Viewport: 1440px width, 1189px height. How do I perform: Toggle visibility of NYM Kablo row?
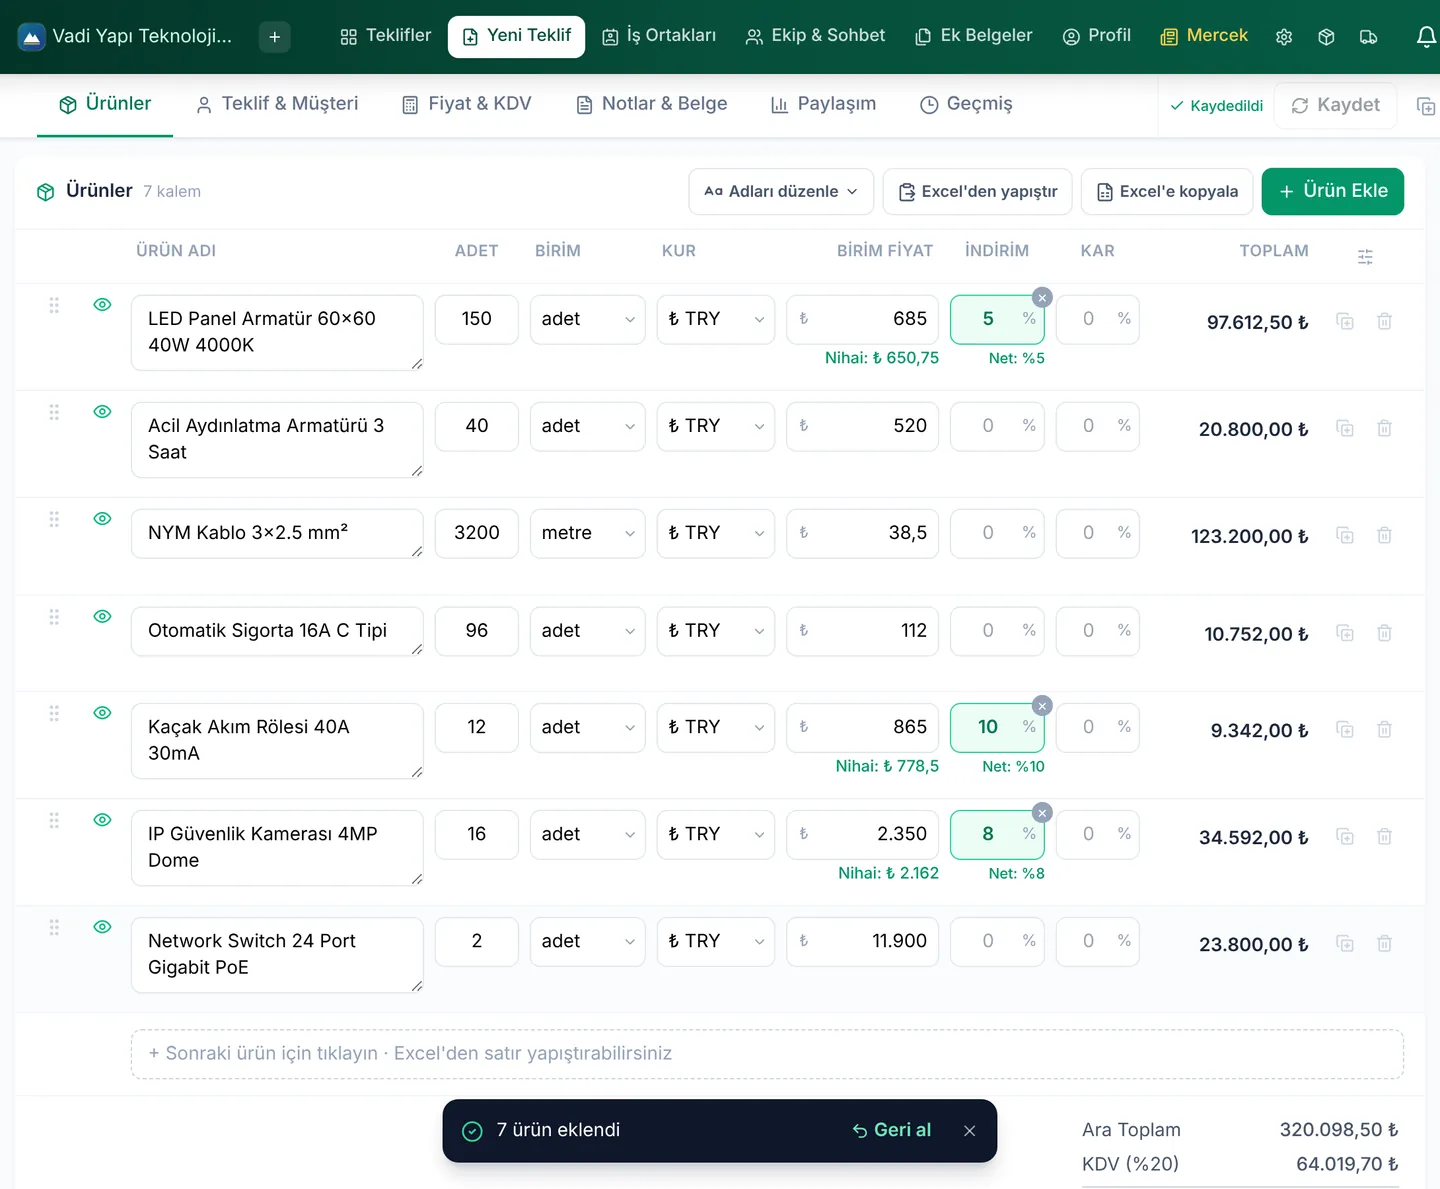click(x=102, y=519)
